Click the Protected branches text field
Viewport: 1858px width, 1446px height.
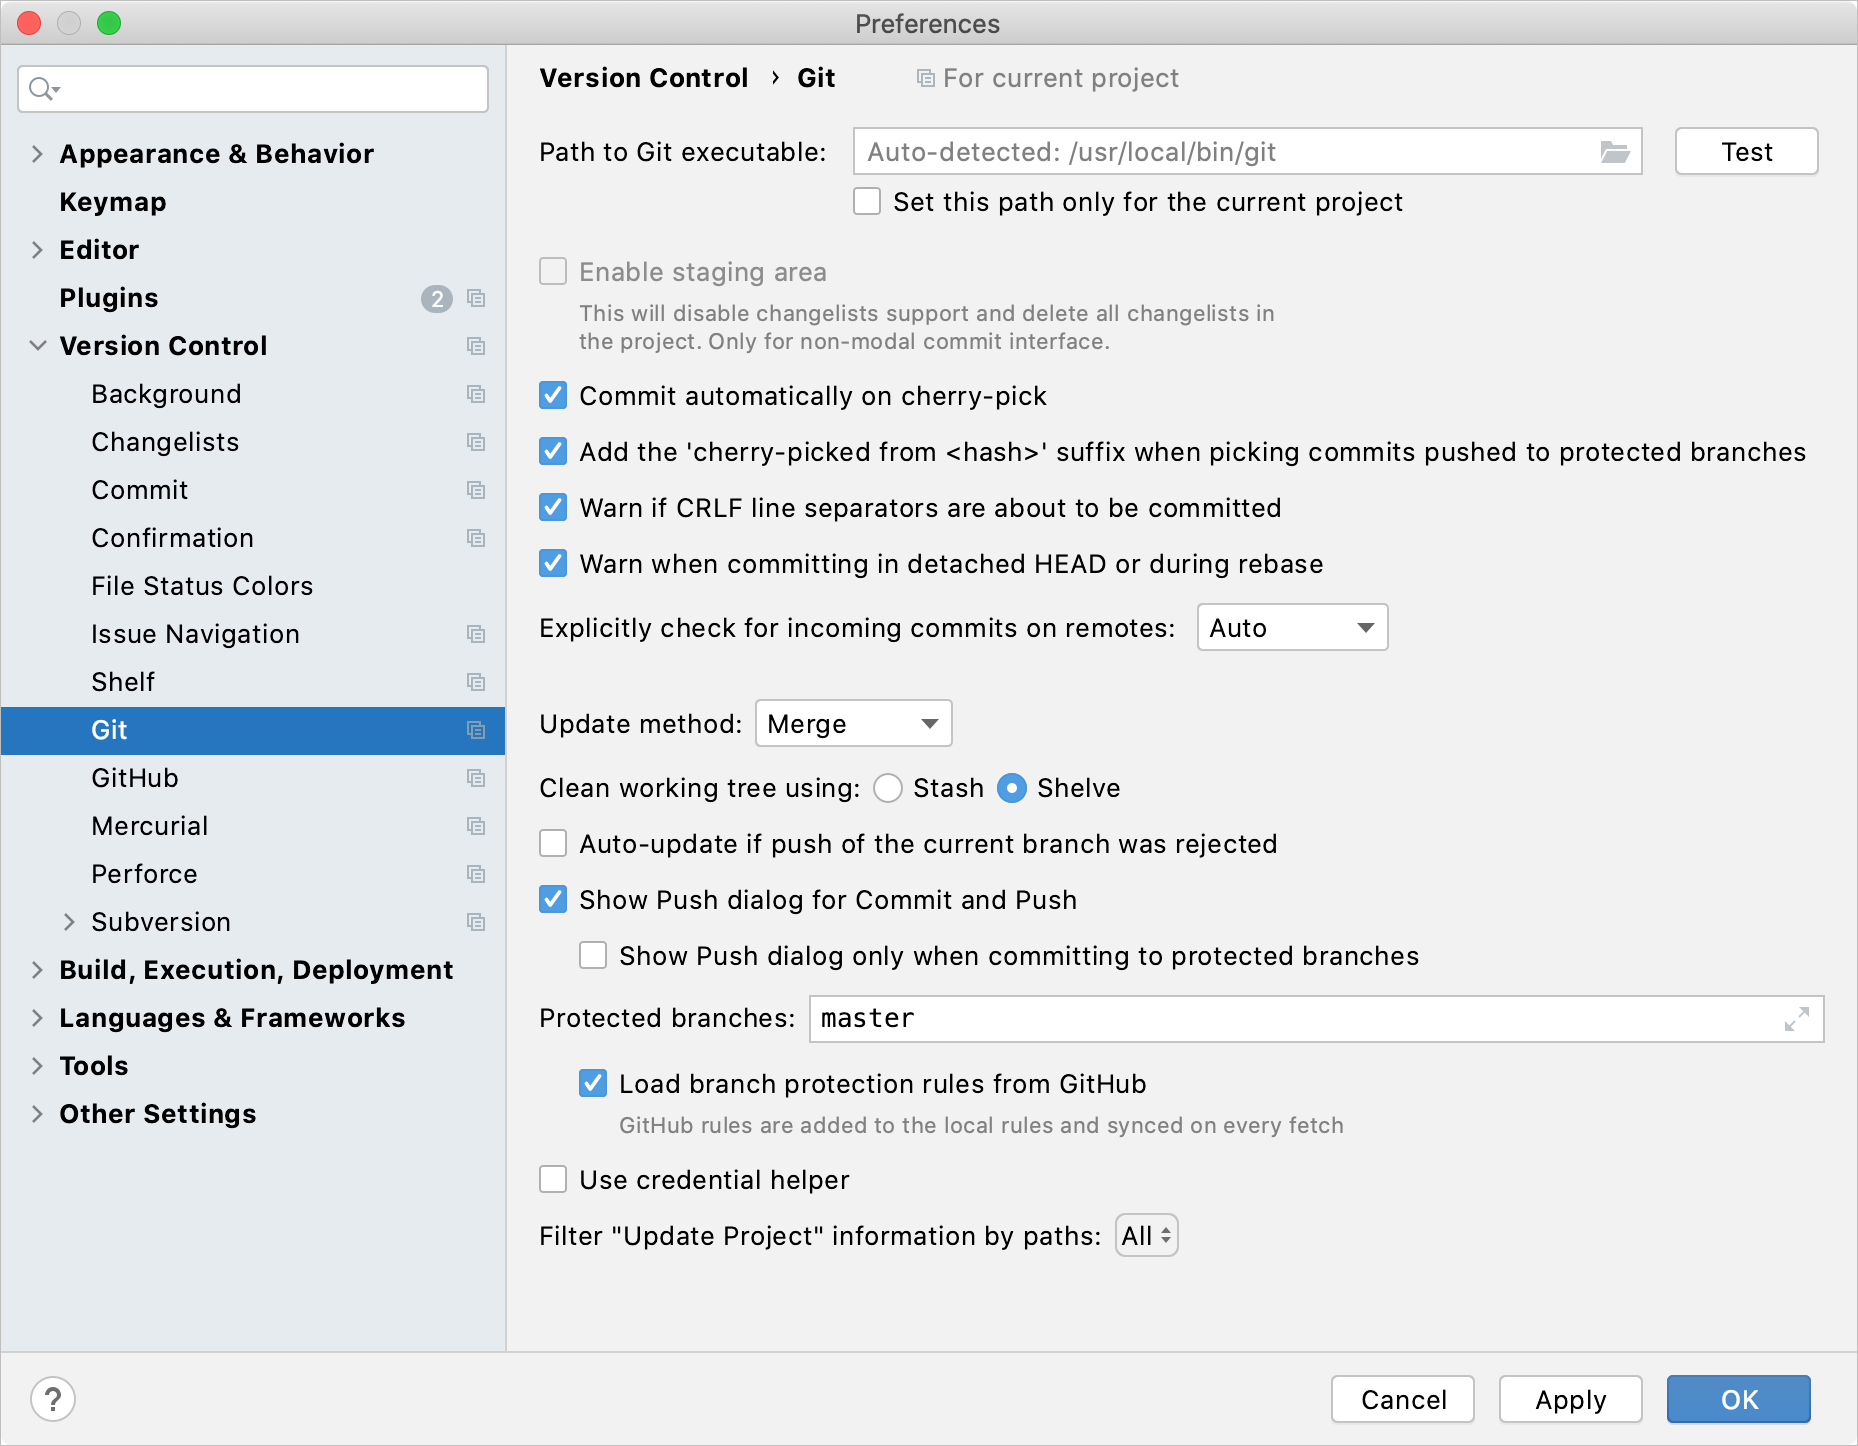coord(1316,1019)
